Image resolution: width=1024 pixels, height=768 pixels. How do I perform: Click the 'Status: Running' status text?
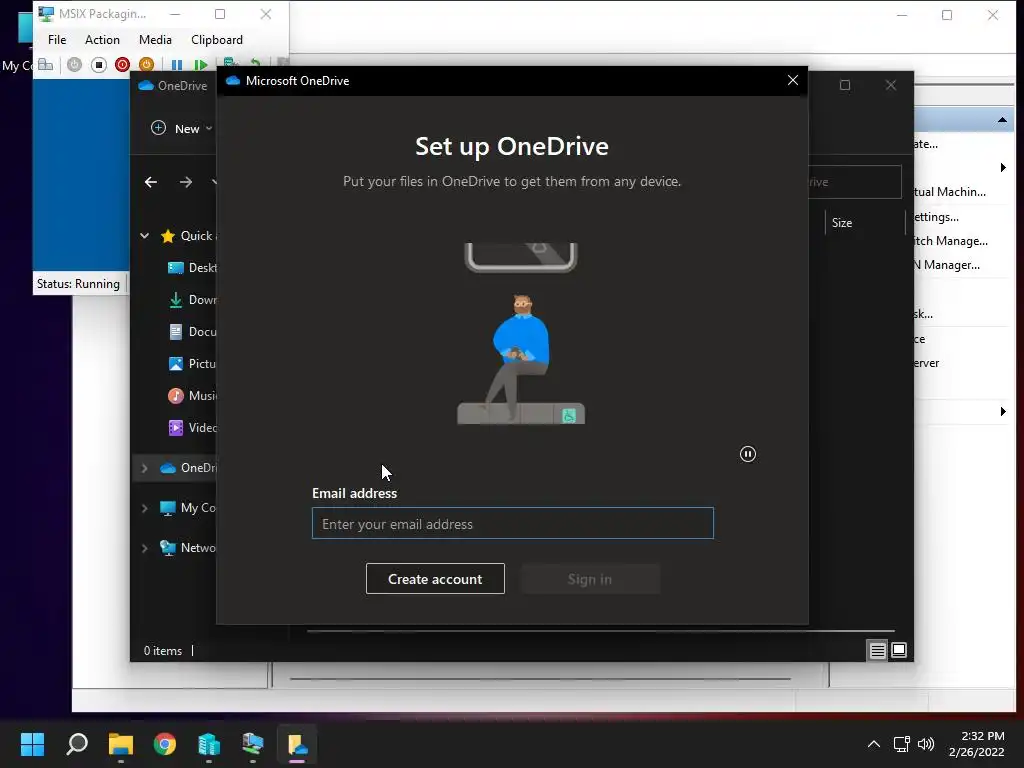coord(78,284)
